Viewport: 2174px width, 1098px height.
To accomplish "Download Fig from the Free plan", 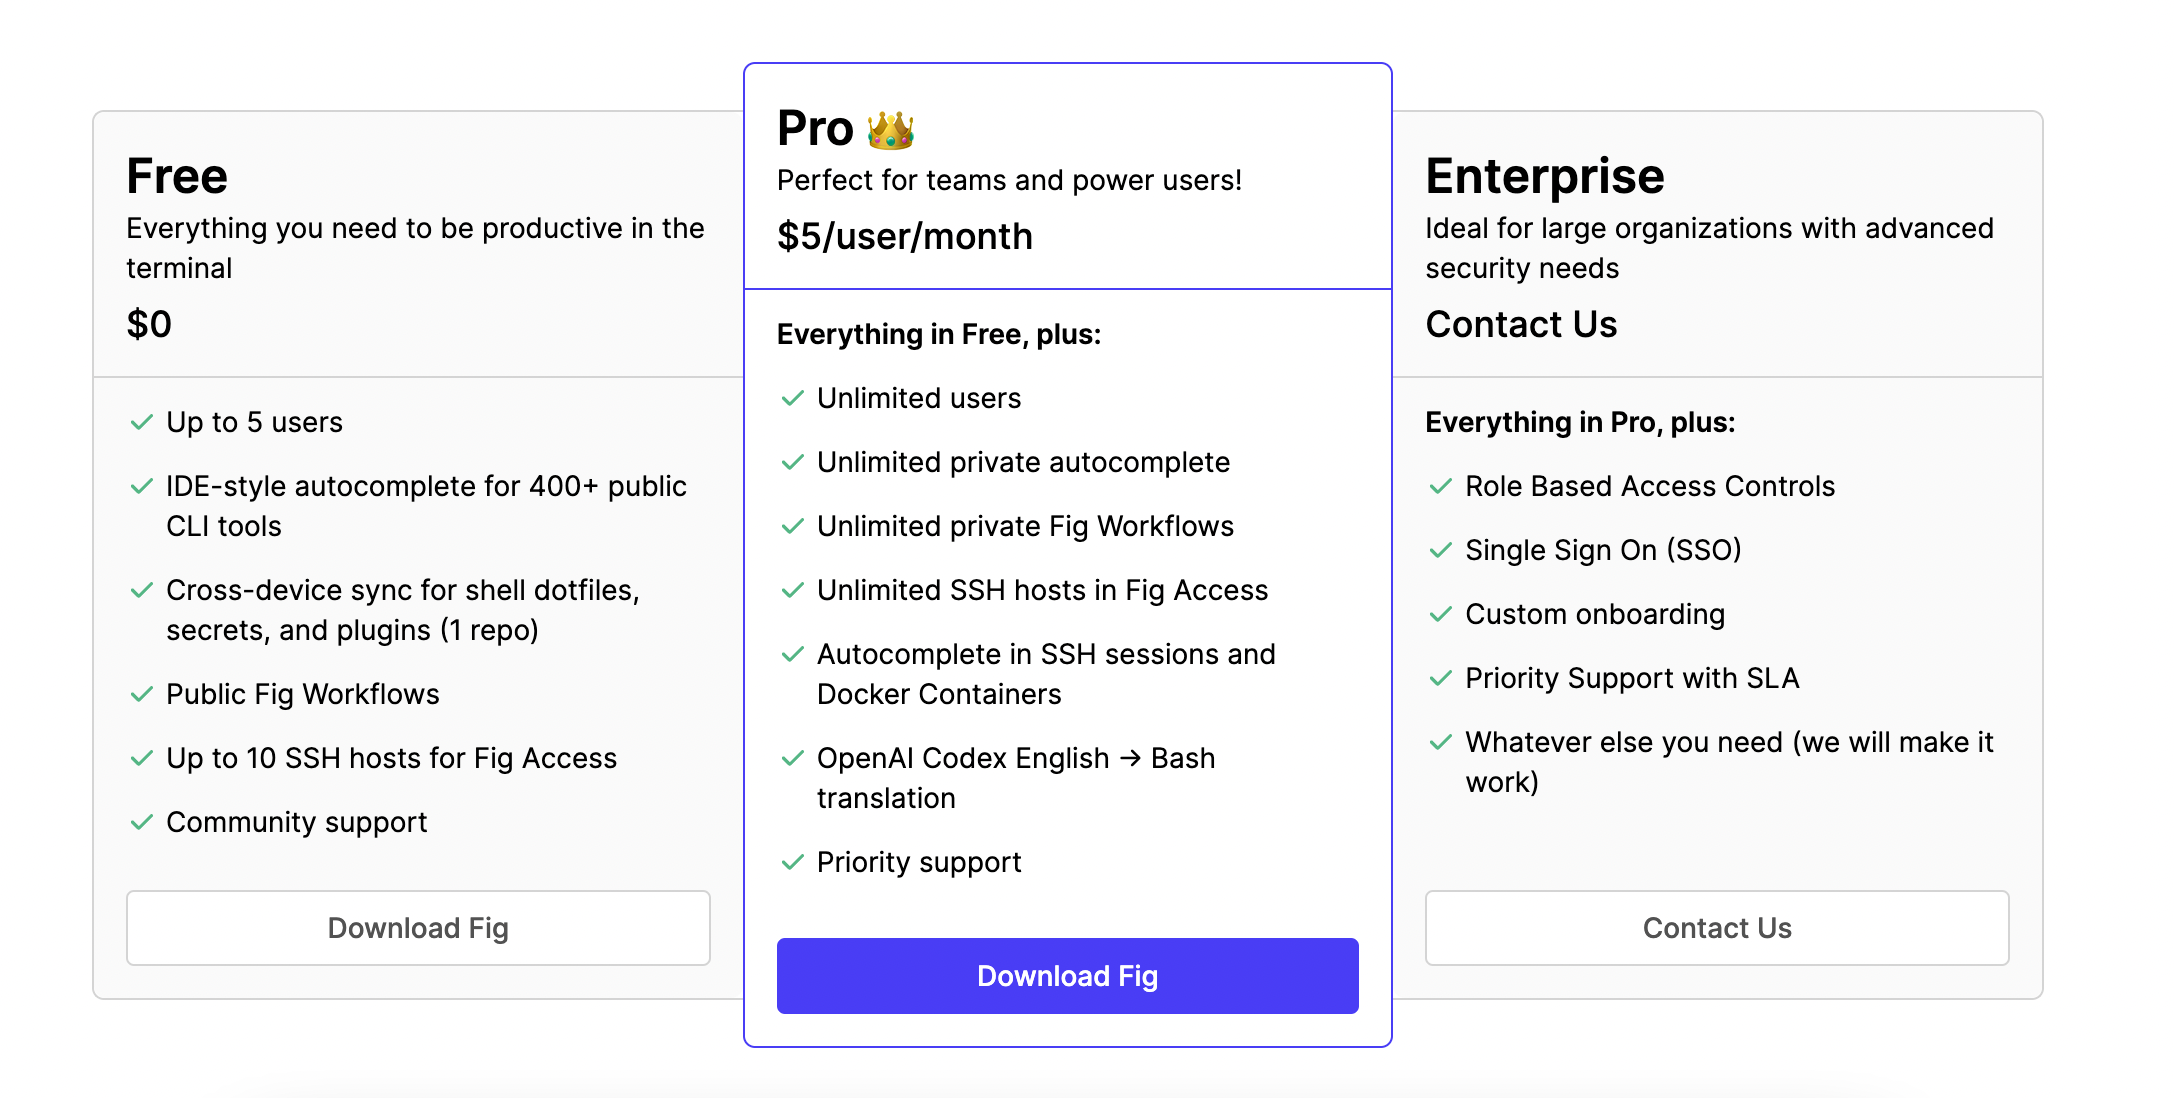I will click(x=418, y=928).
